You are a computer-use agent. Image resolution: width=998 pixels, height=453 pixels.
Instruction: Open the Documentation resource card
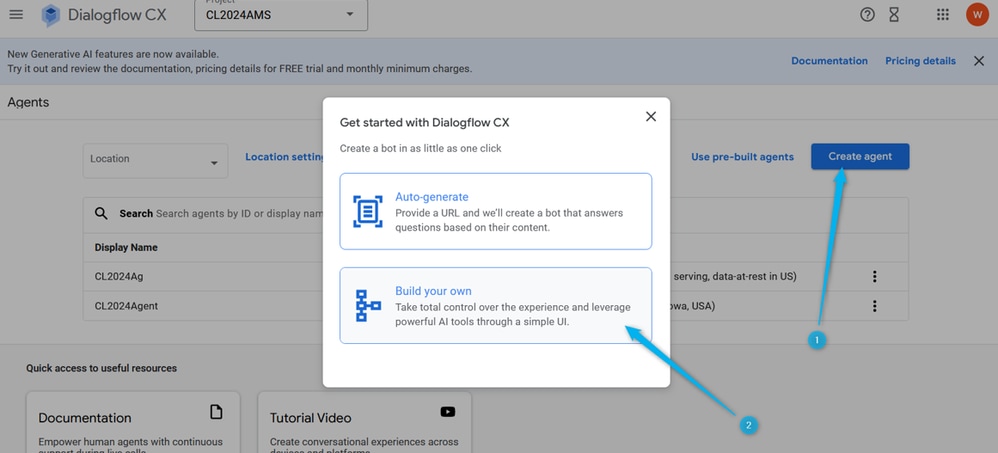[x=133, y=422]
